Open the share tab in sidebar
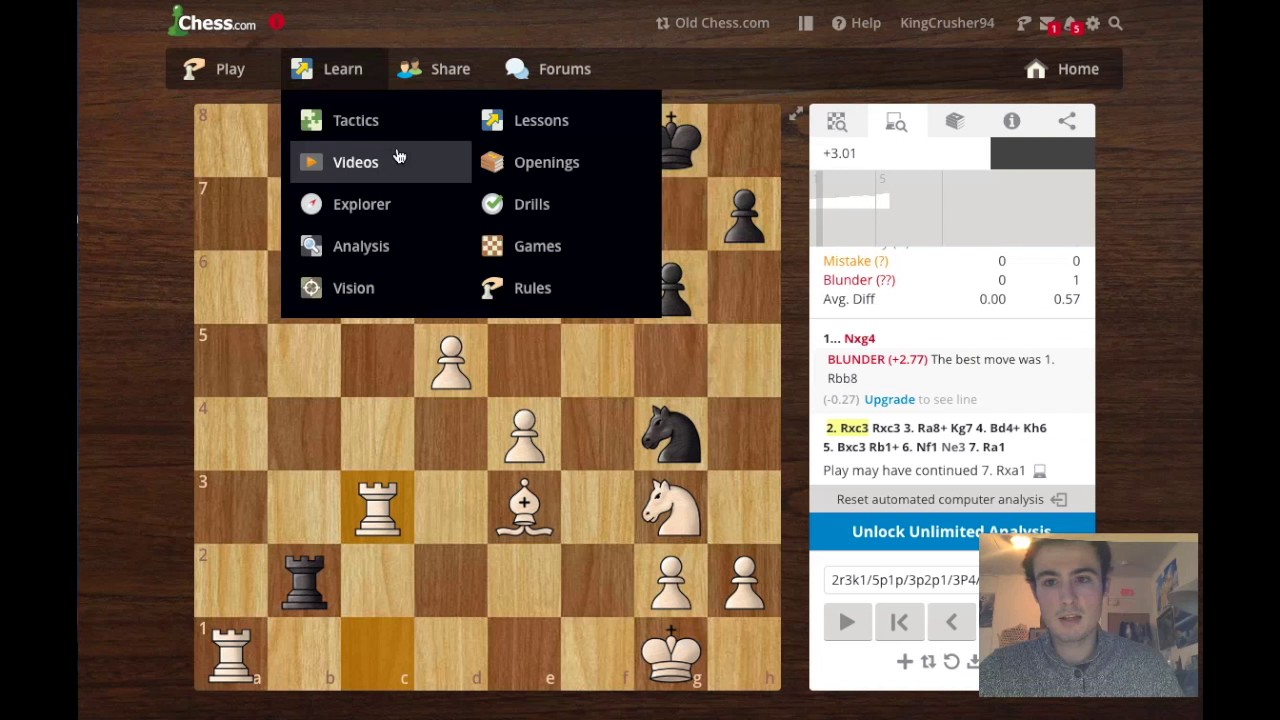Image resolution: width=1280 pixels, height=720 pixels. (x=1067, y=121)
